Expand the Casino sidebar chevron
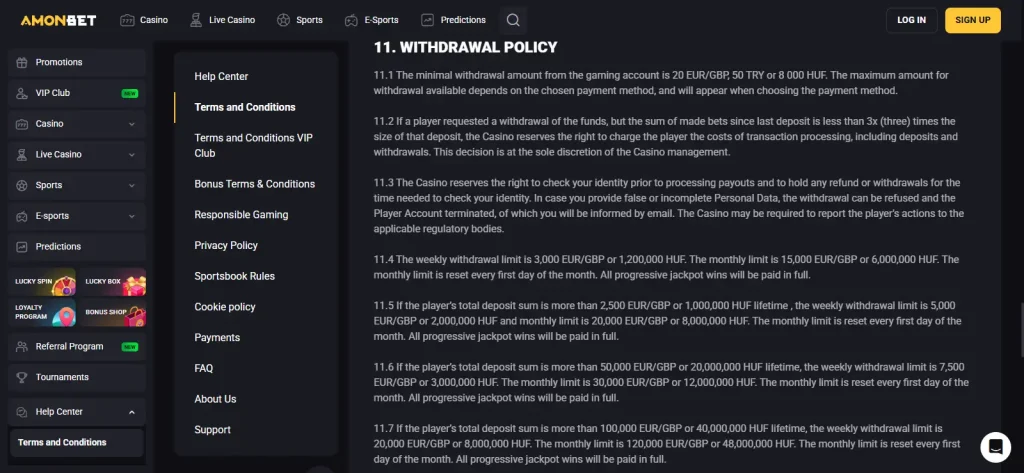1024x473 pixels. [x=132, y=123]
